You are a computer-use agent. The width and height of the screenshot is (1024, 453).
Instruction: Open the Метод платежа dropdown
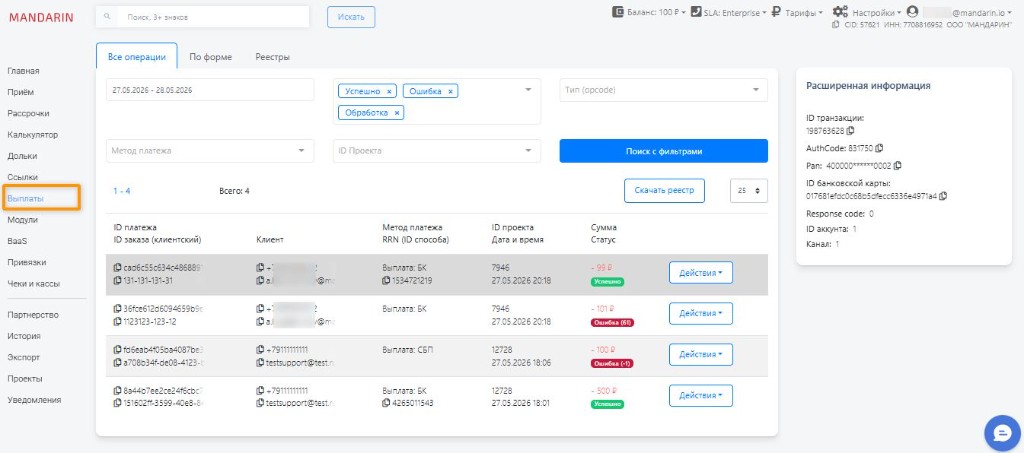point(210,151)
